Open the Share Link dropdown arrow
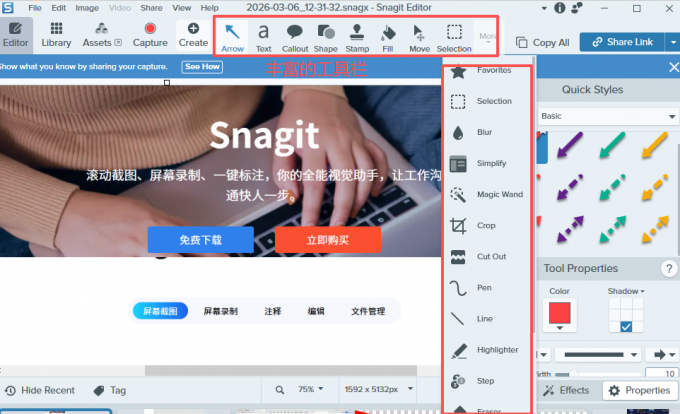Image resolution: width=680 pixels, height=414 pixels. [x=673, y=42]
